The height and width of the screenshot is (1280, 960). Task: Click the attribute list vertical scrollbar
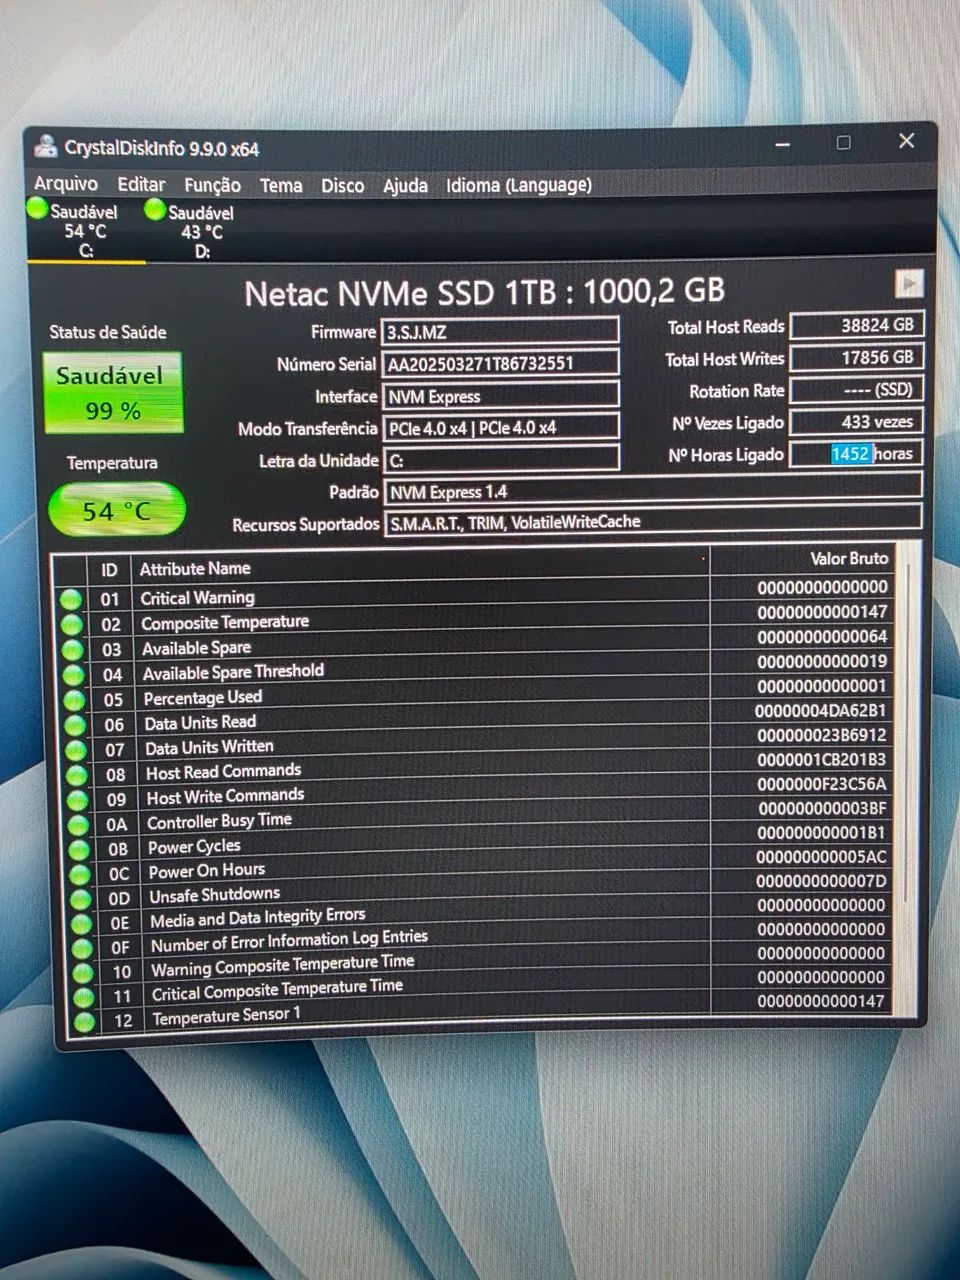point(906,780)
